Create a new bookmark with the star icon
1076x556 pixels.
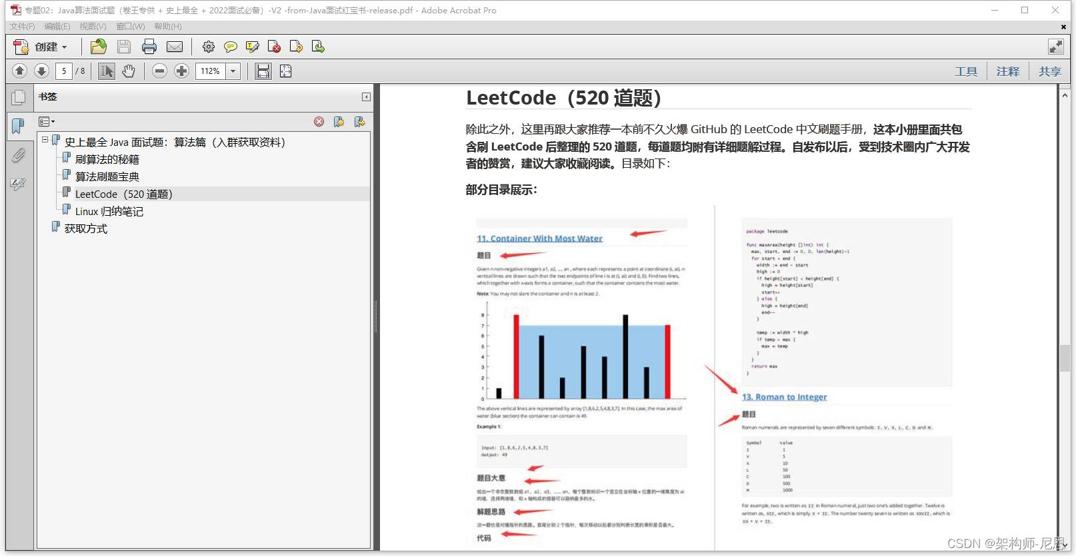click(339, 121)
